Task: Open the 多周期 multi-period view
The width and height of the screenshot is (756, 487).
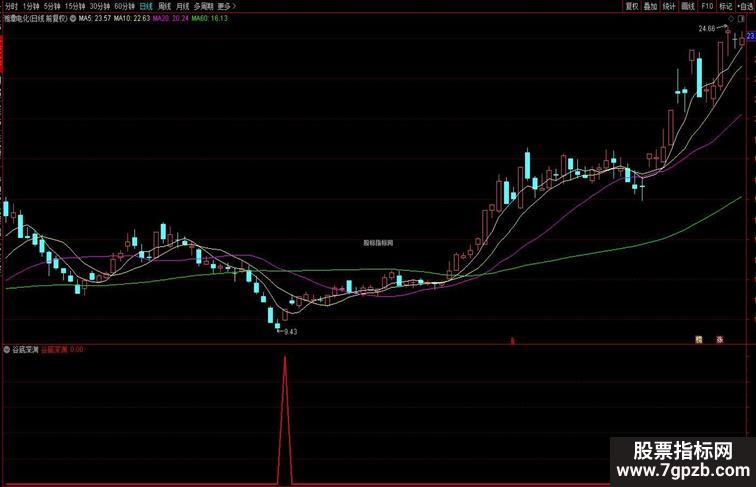Action: [x=203, y=6]
